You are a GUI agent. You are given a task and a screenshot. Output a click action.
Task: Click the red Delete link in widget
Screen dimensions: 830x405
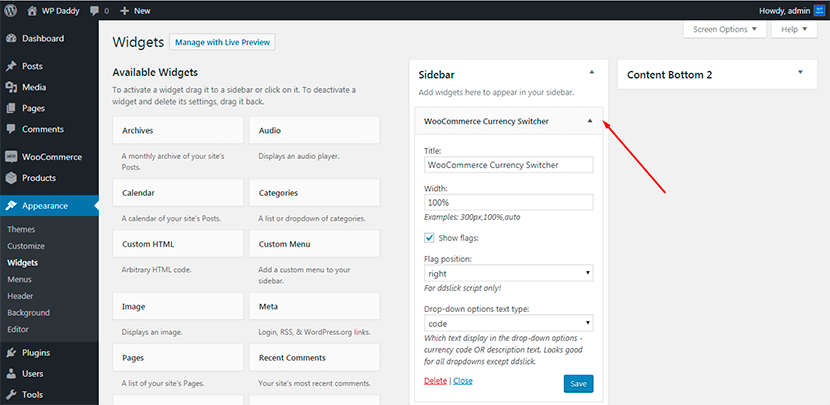coord(436,381)
